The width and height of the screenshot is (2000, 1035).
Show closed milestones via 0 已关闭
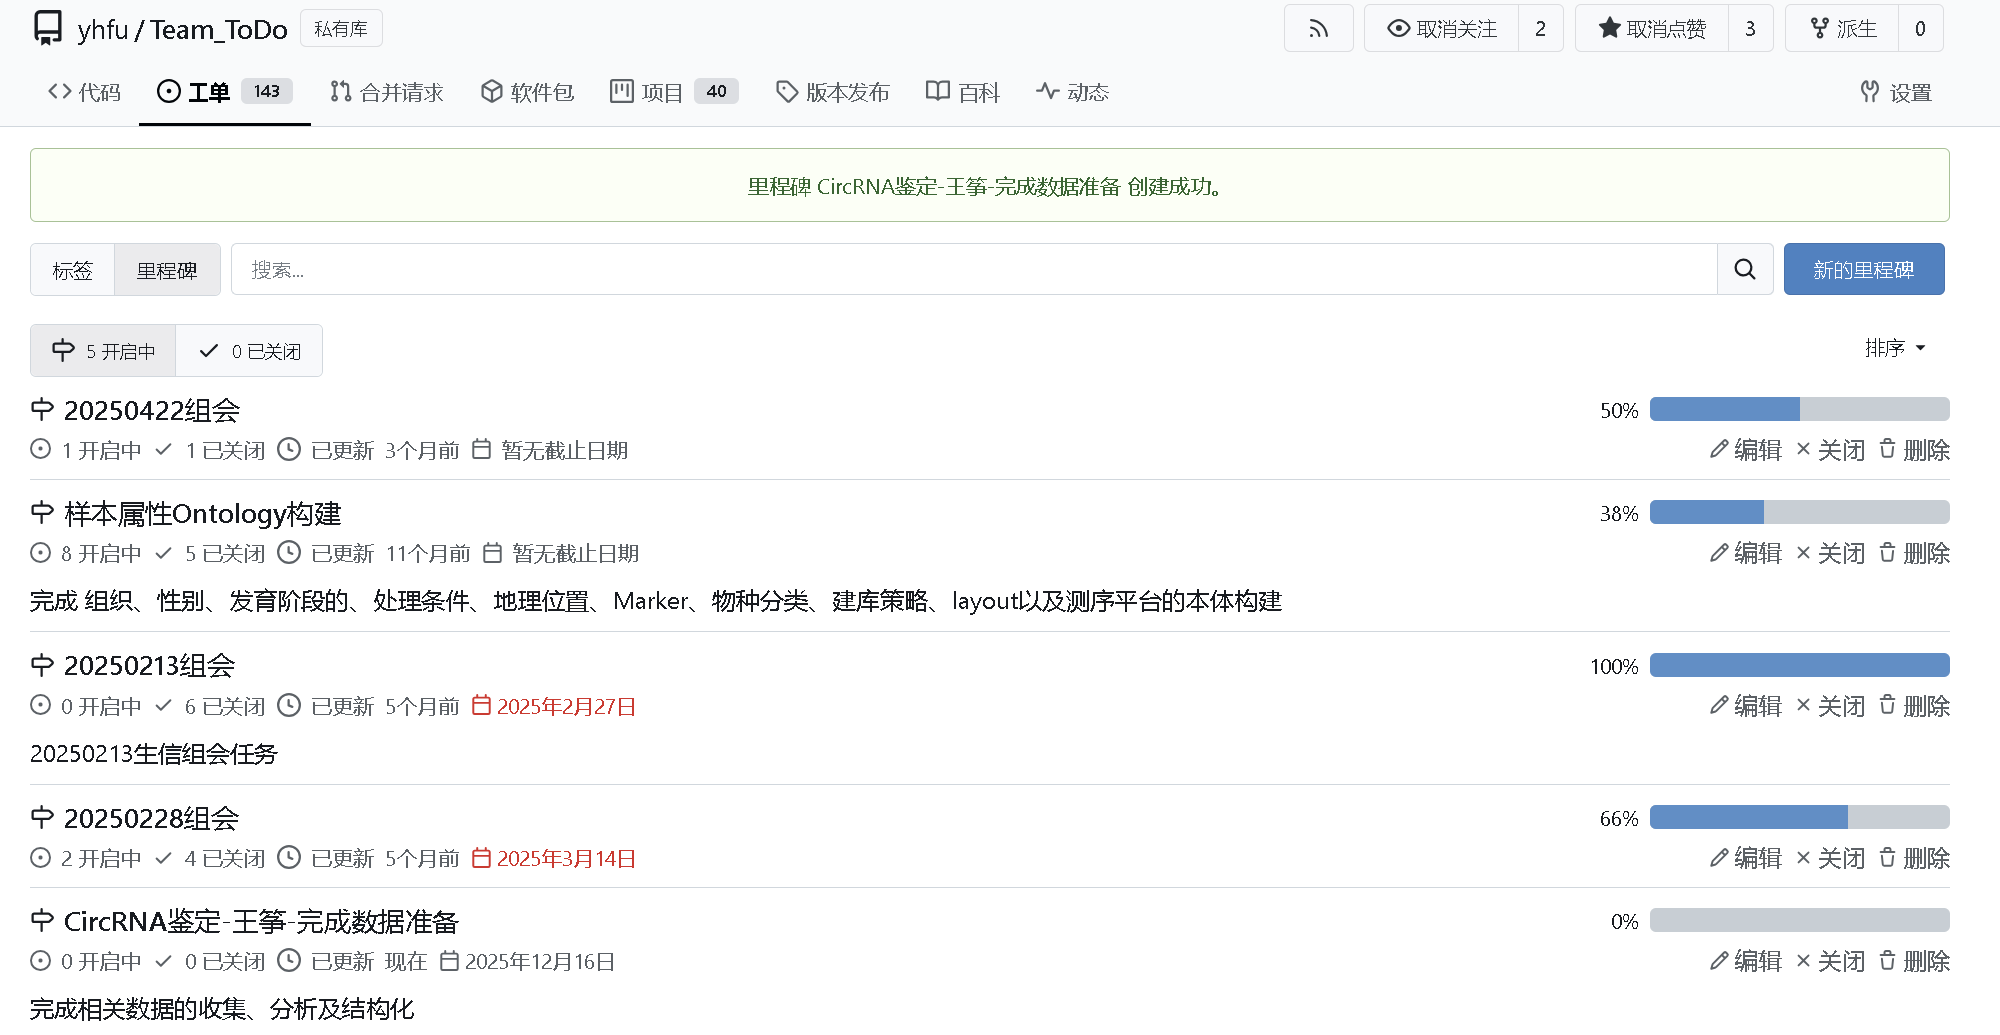tap(249, 351)
